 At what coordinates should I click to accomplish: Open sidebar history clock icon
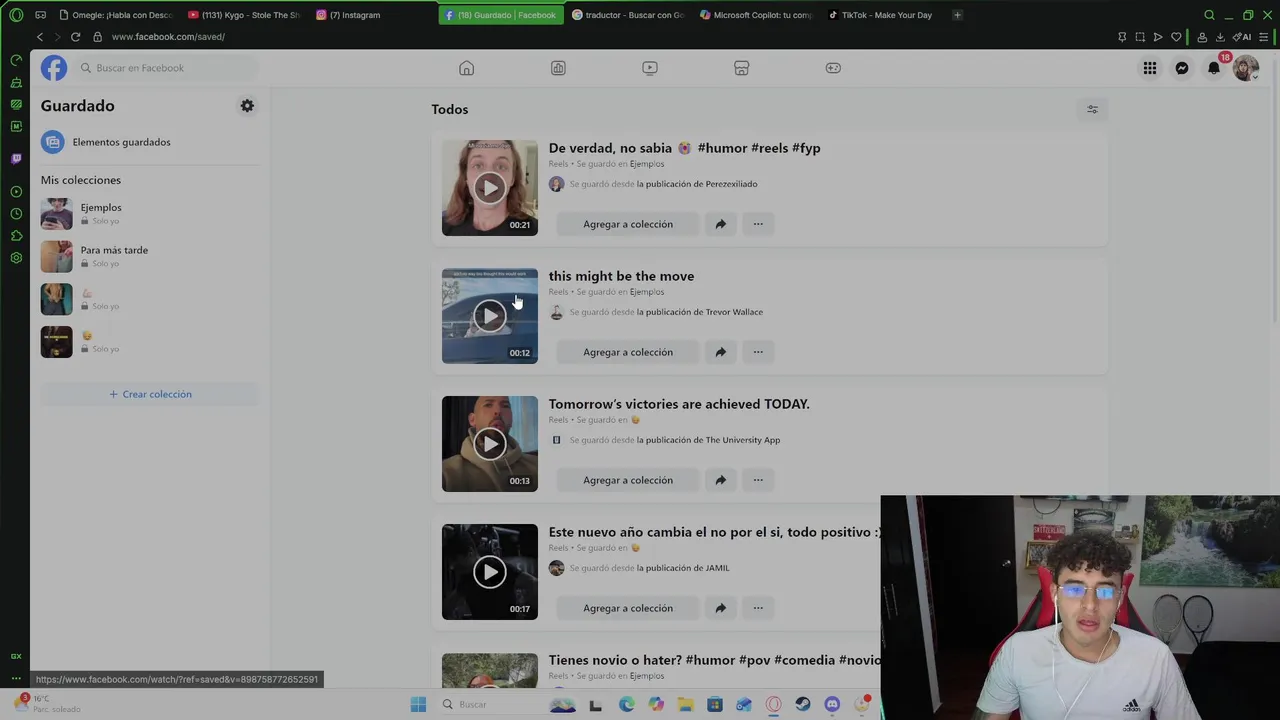click(15, 214)
